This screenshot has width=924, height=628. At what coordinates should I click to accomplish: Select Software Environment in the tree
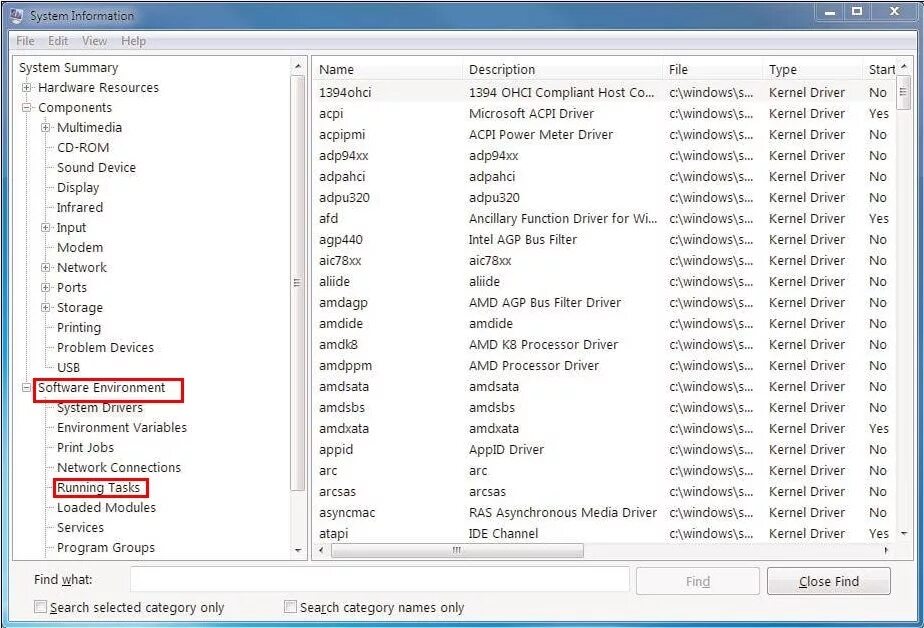(101, 388)
